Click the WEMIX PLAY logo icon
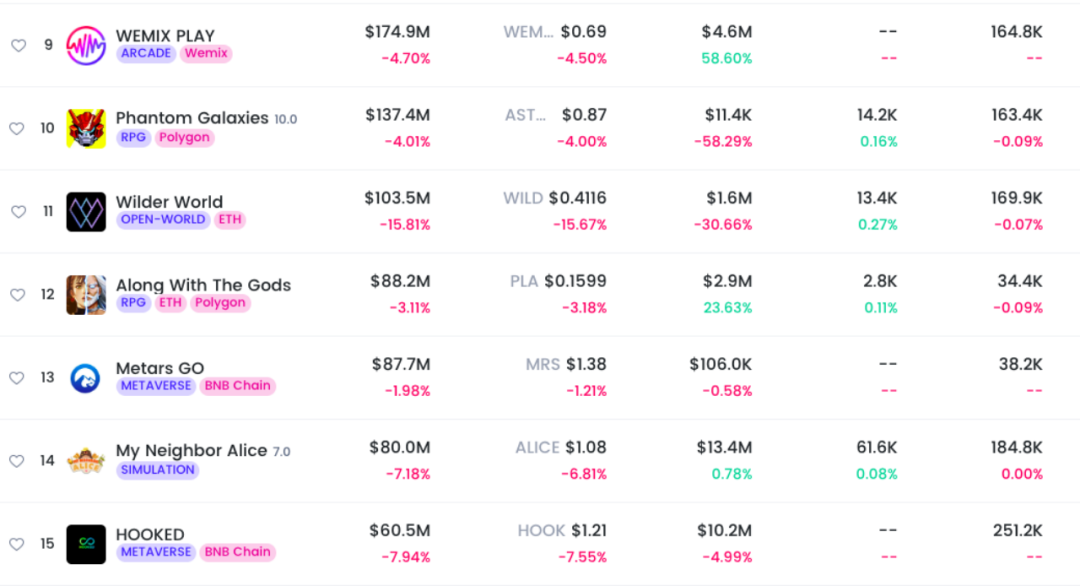 coord(86,45)
